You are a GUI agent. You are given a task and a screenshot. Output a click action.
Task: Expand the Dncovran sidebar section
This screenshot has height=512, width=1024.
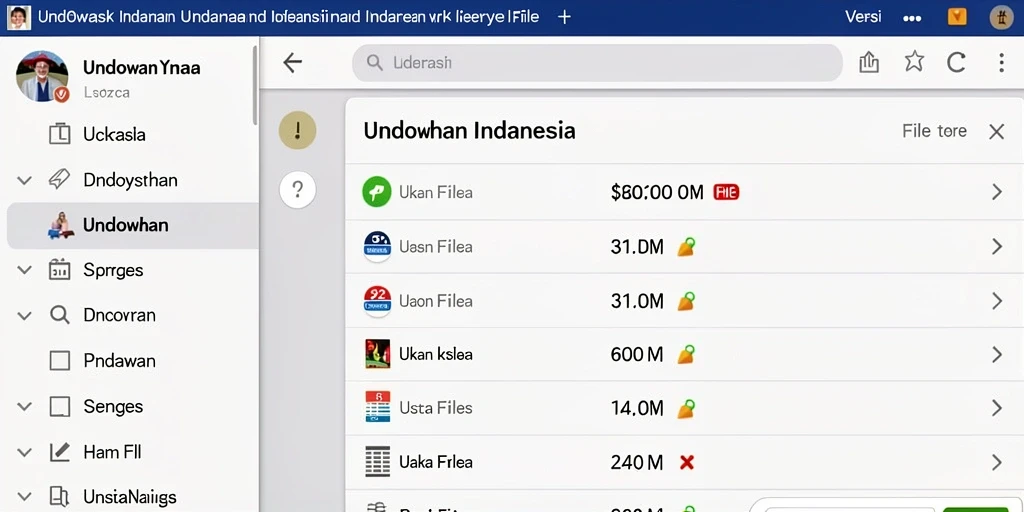pos(24,315)
